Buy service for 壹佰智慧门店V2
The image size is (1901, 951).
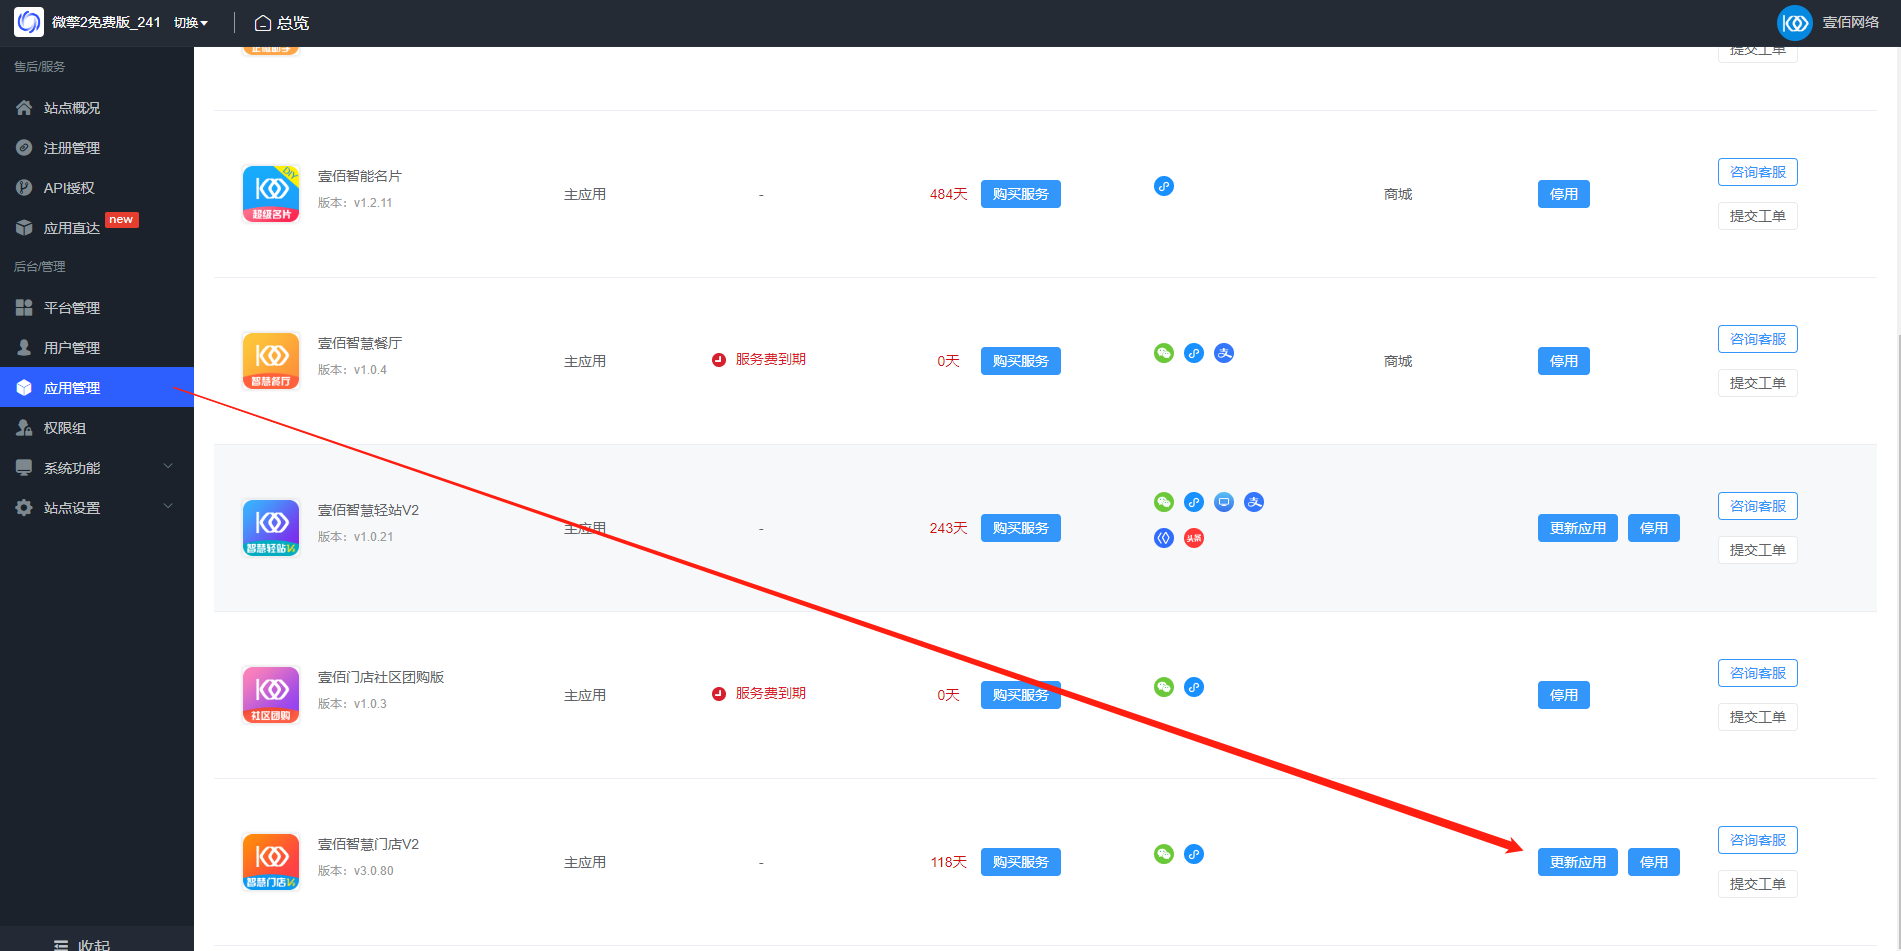(1020, 862)
